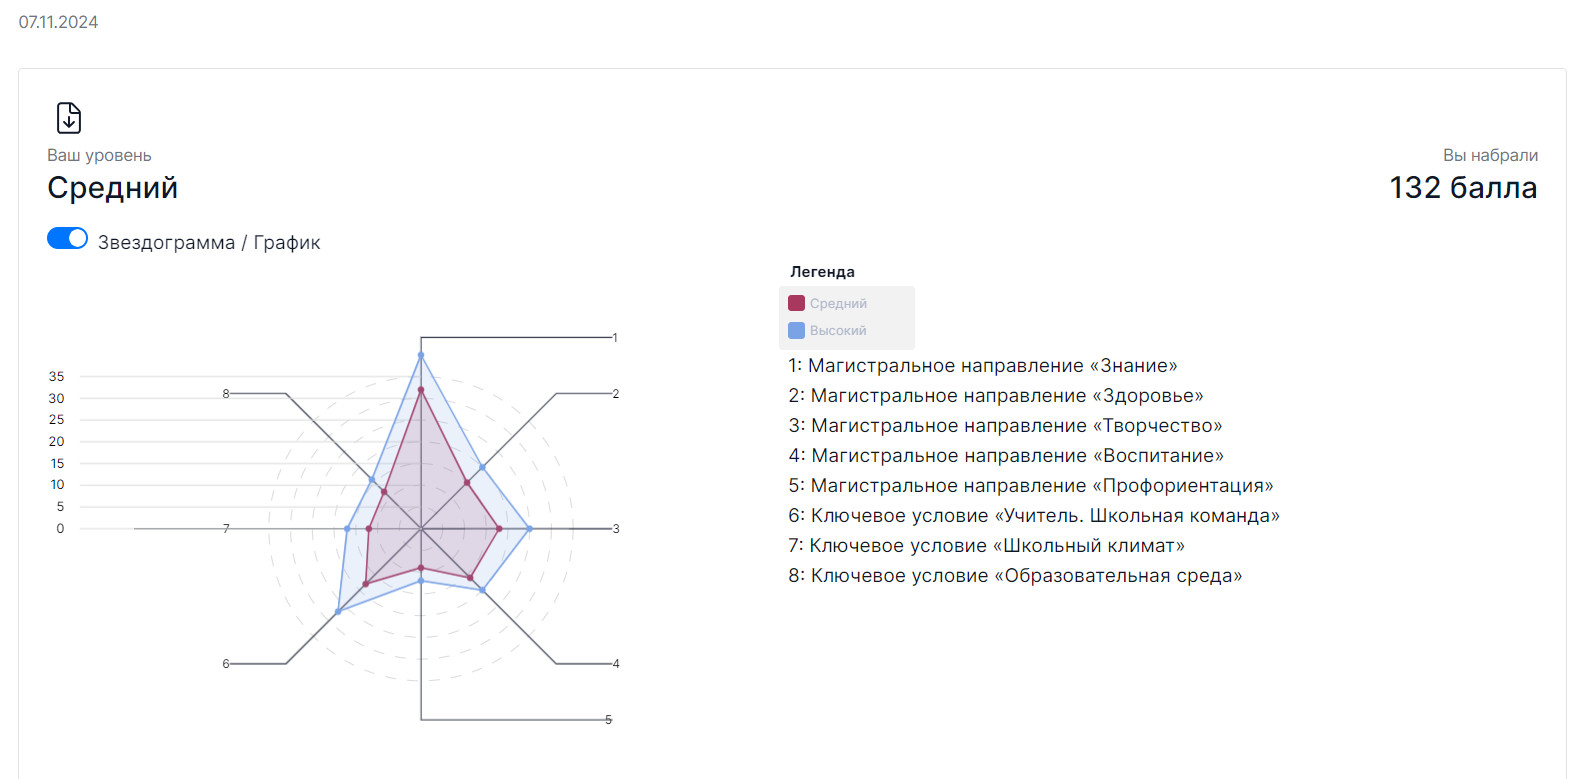Hide the Высокий series via legend label
The image size is (1581, 779).
(x=838, y=330)
